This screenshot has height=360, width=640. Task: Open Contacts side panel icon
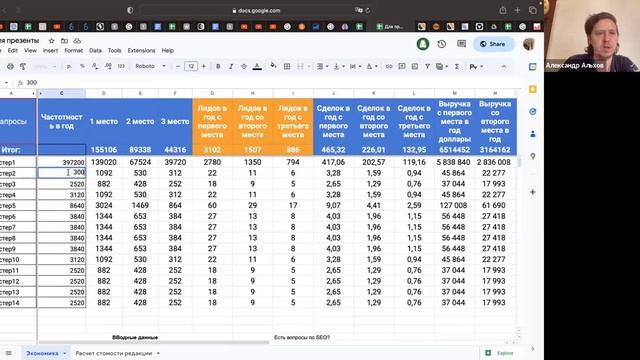click(533, 133)
